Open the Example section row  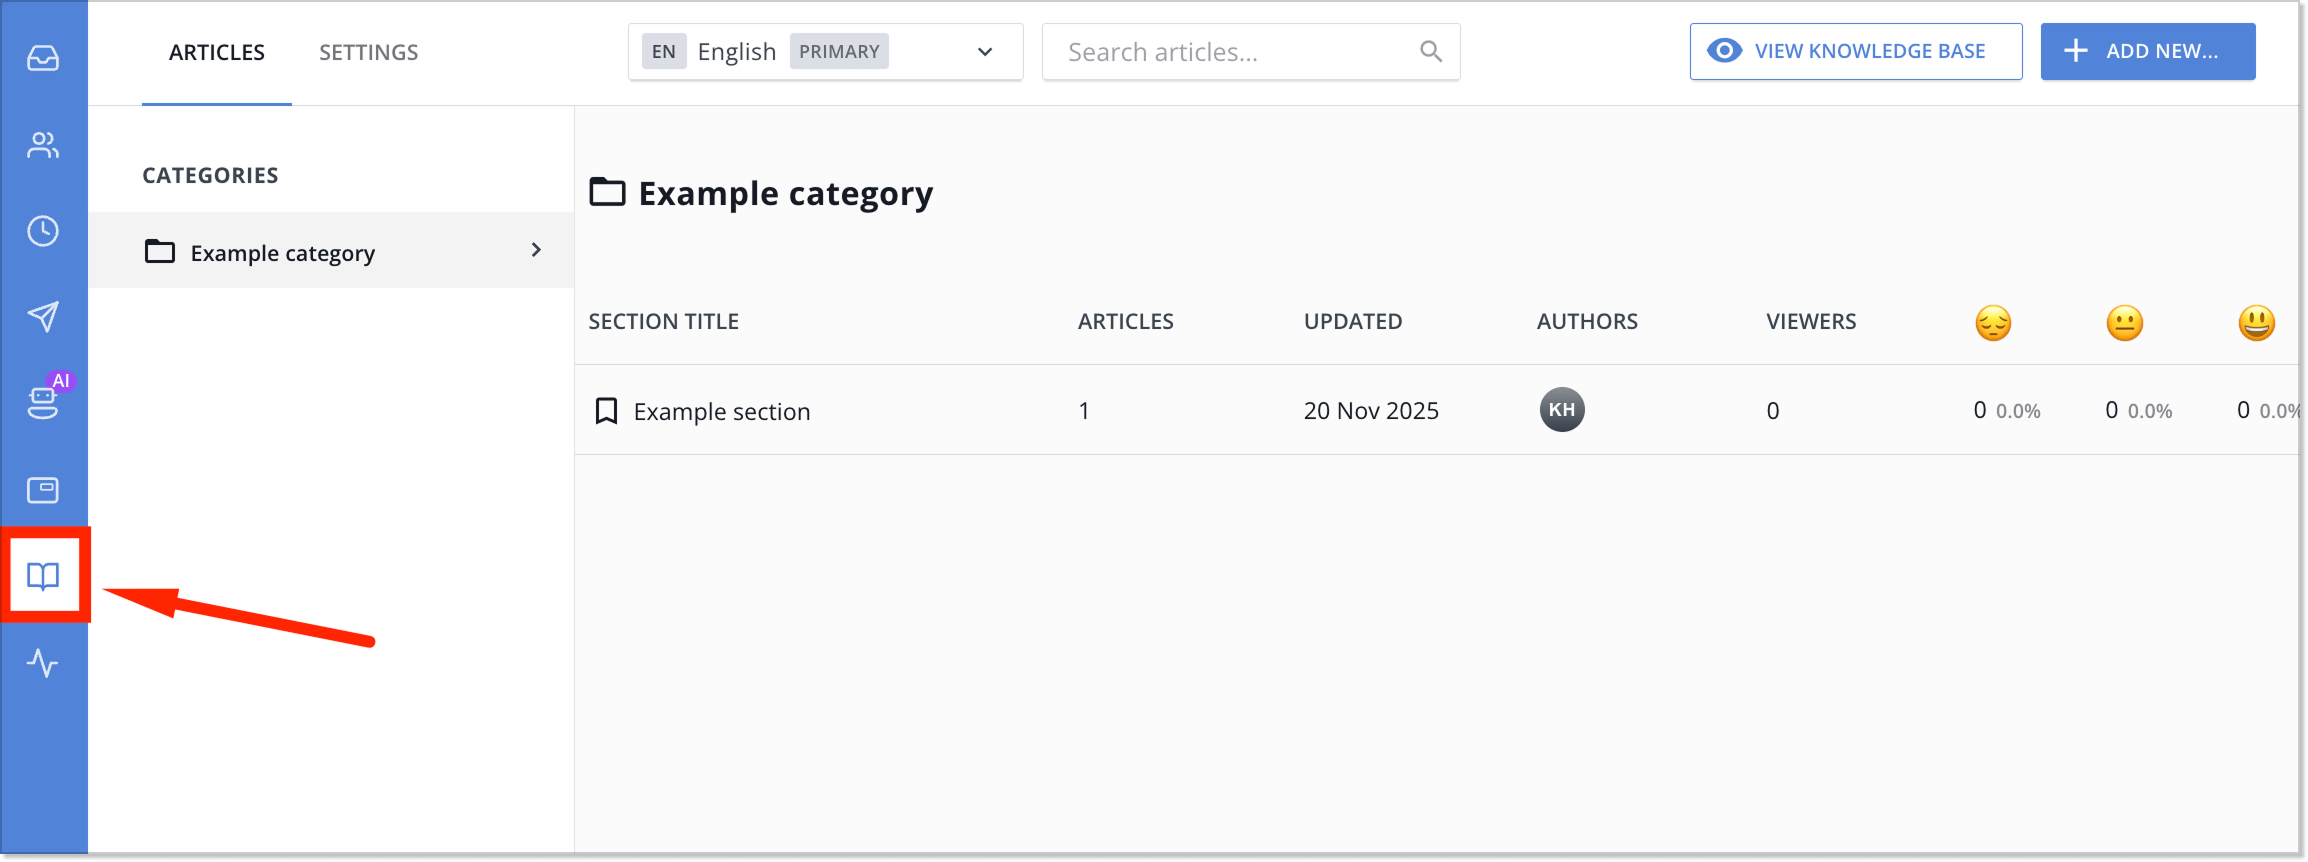722,410
